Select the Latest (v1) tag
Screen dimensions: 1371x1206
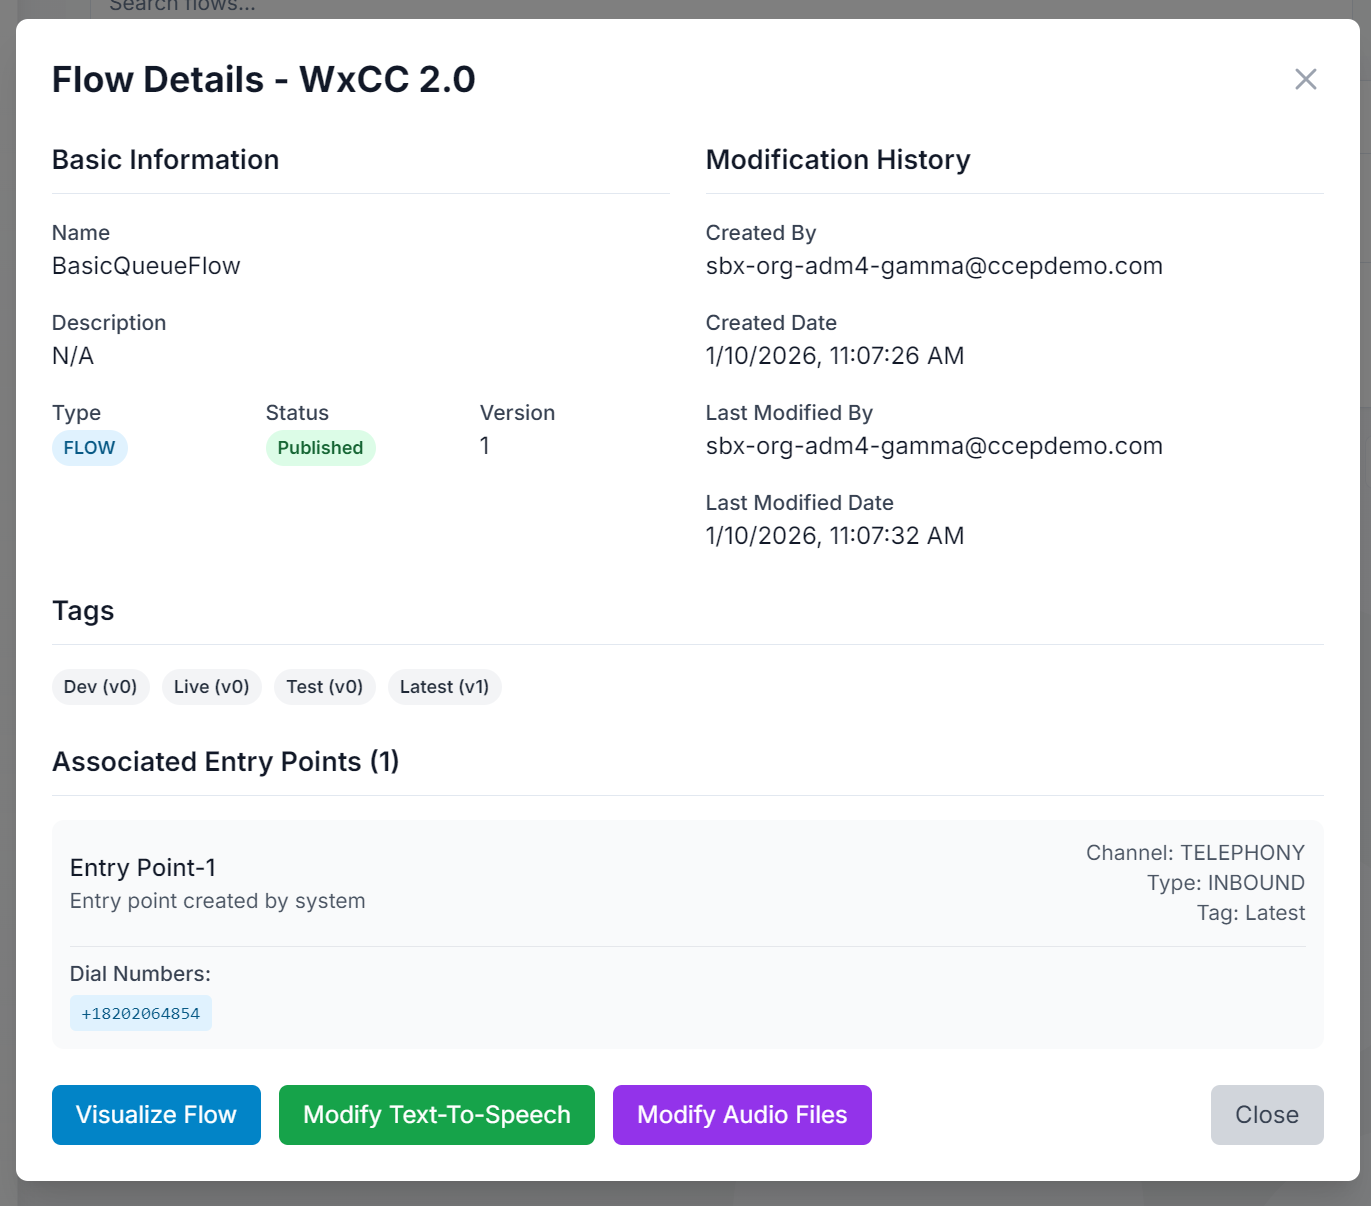(x=444, y=687)
